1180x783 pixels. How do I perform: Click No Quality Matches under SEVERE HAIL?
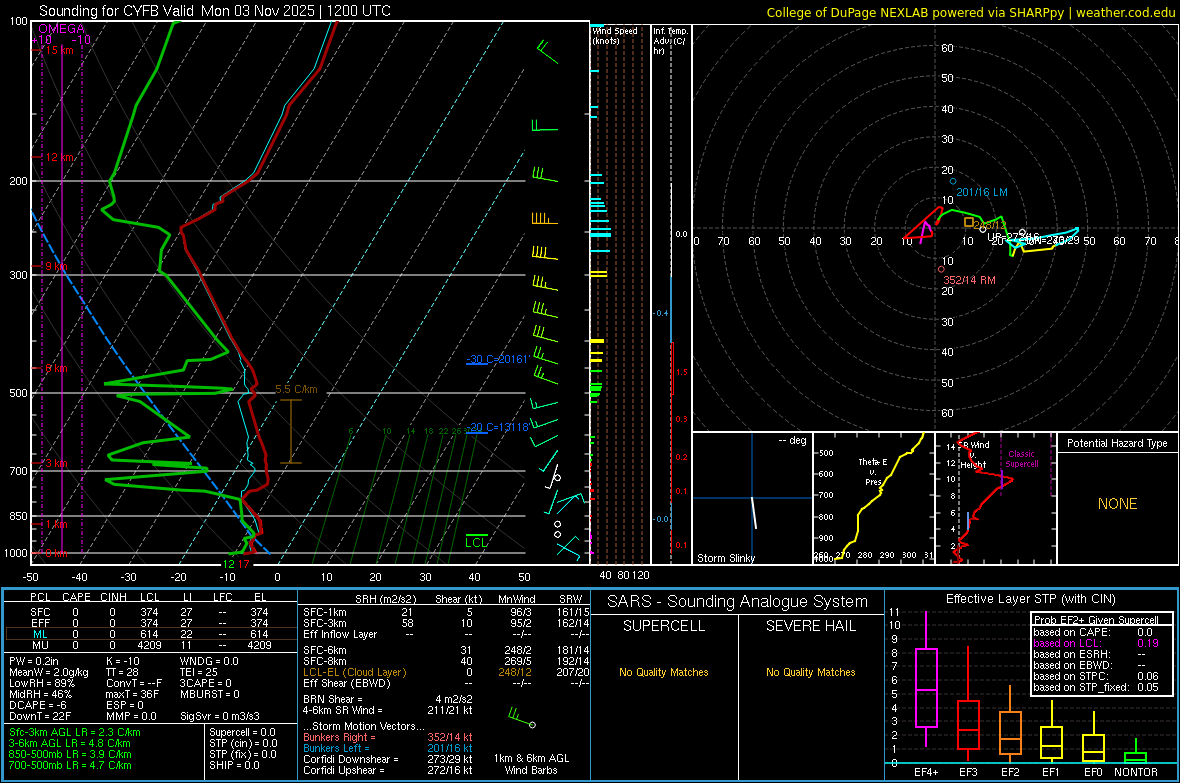click(x=810, y=672)
